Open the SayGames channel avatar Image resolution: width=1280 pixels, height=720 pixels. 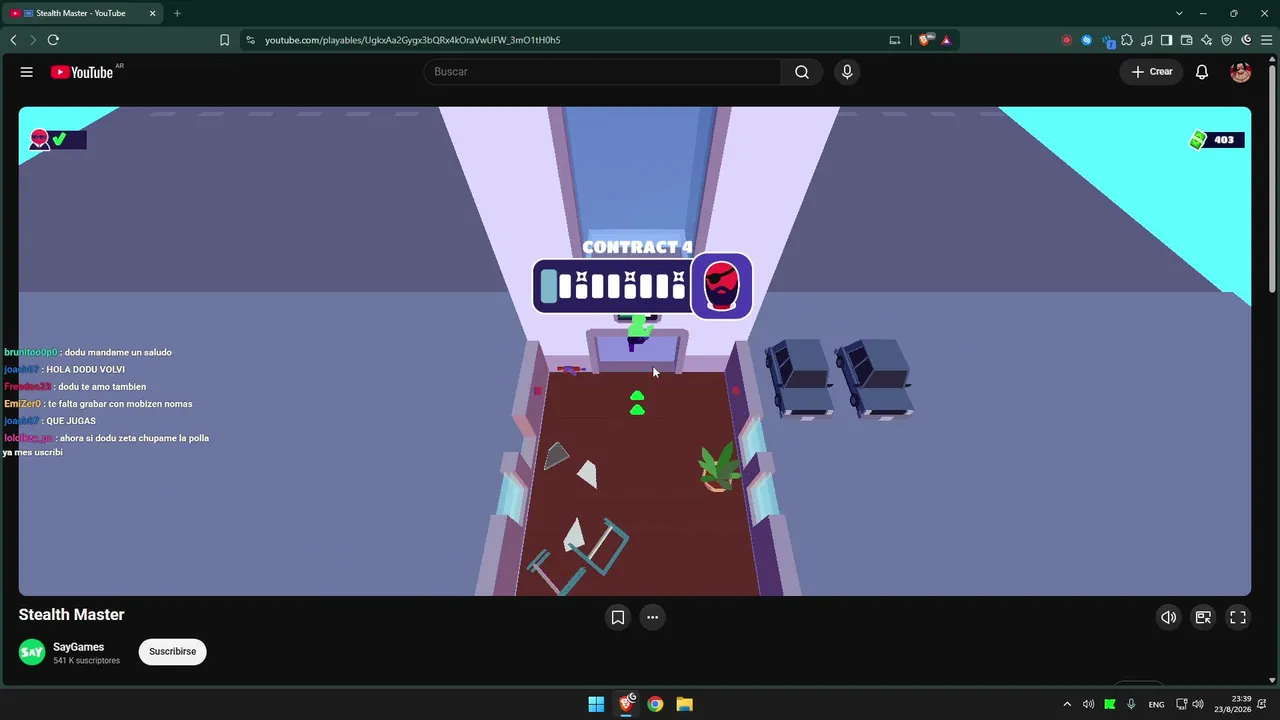[x=32, y=652]
